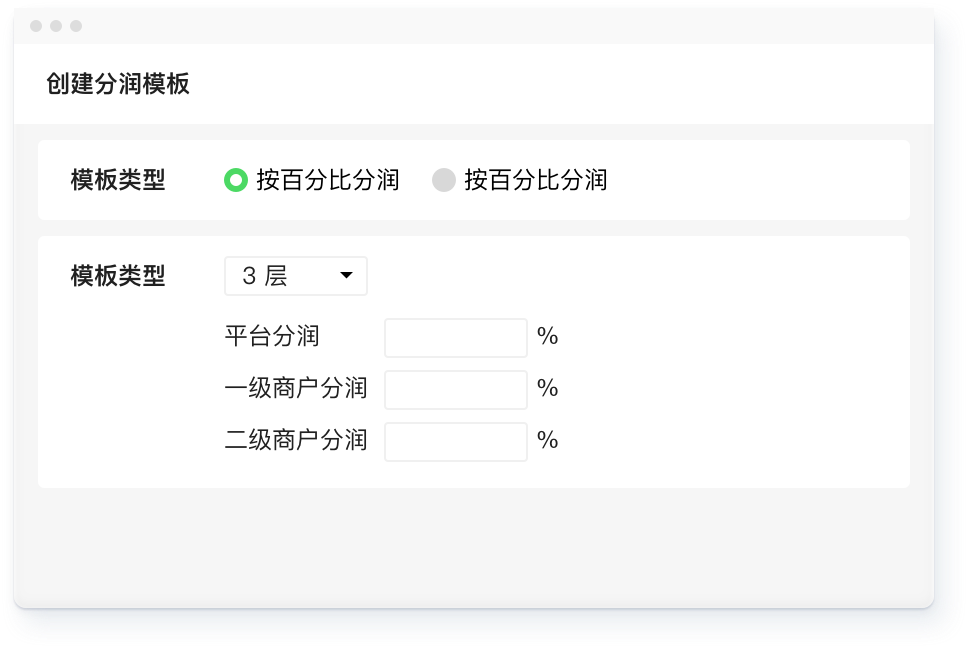Click the 一级商户分润 field label
This screenshot has height=648, width=968.
296,389
